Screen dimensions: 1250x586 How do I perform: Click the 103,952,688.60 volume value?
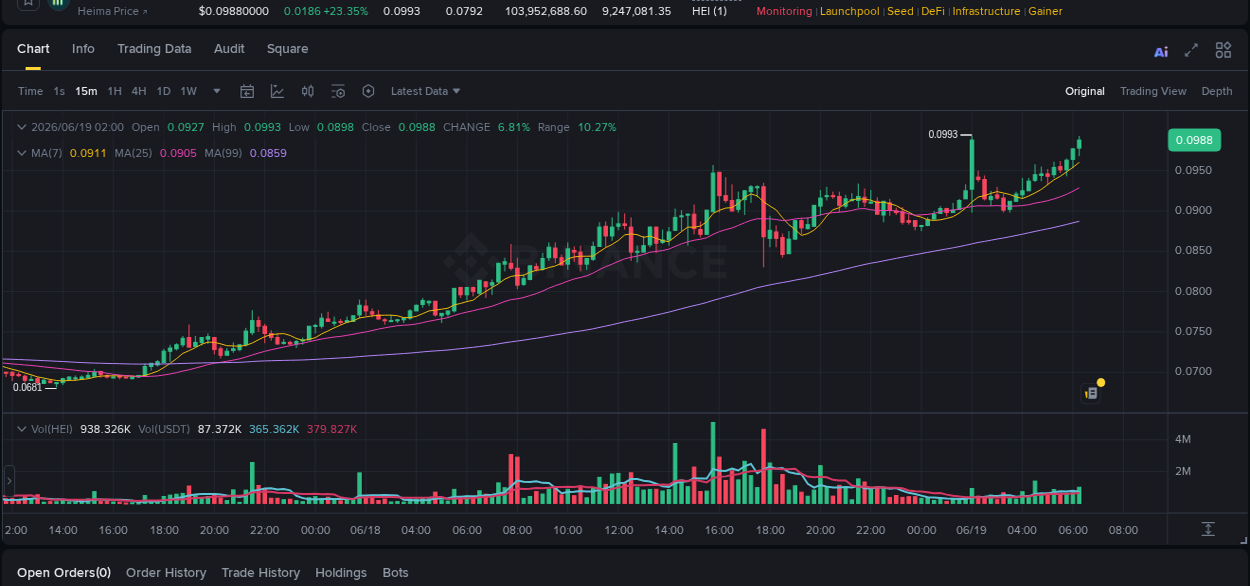tap(546, 12)
